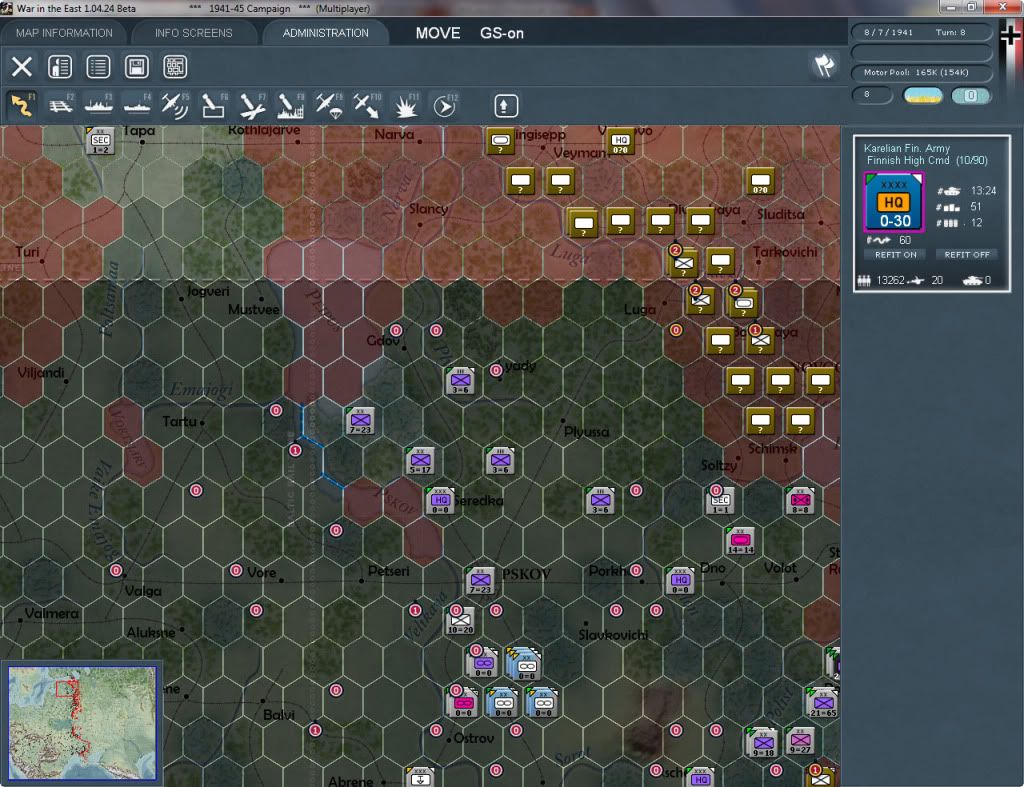This screenshot has width=1024, height=787.
Task: Click the REFIT ON button
Action: pyautogui.click(x=895, y=255)
